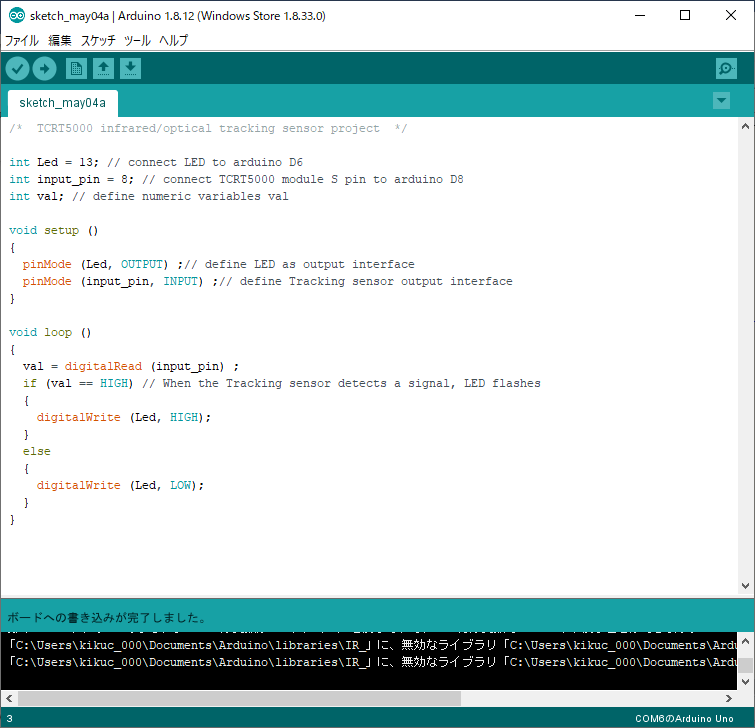Screen dimensions: 755x728
Task: Click the editor scrollbar down arrow
Action: (x=745, y=585)
